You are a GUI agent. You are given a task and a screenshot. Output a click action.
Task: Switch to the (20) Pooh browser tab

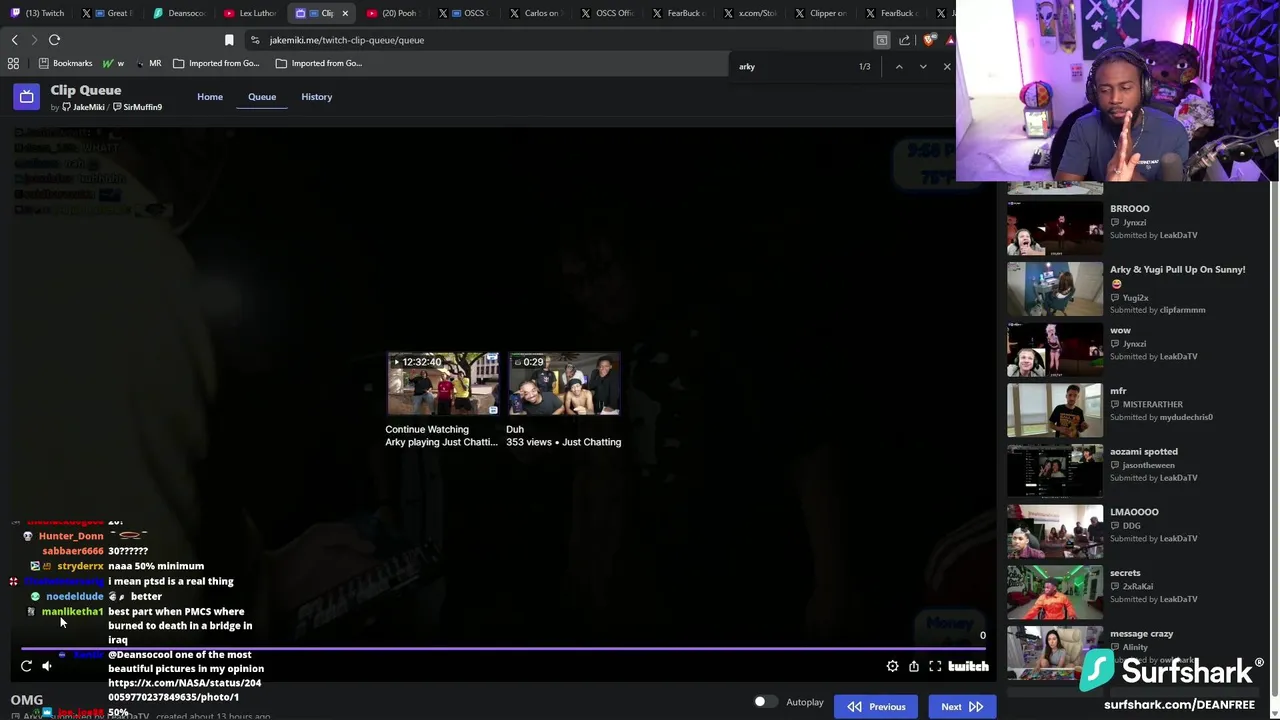[393, 13]
